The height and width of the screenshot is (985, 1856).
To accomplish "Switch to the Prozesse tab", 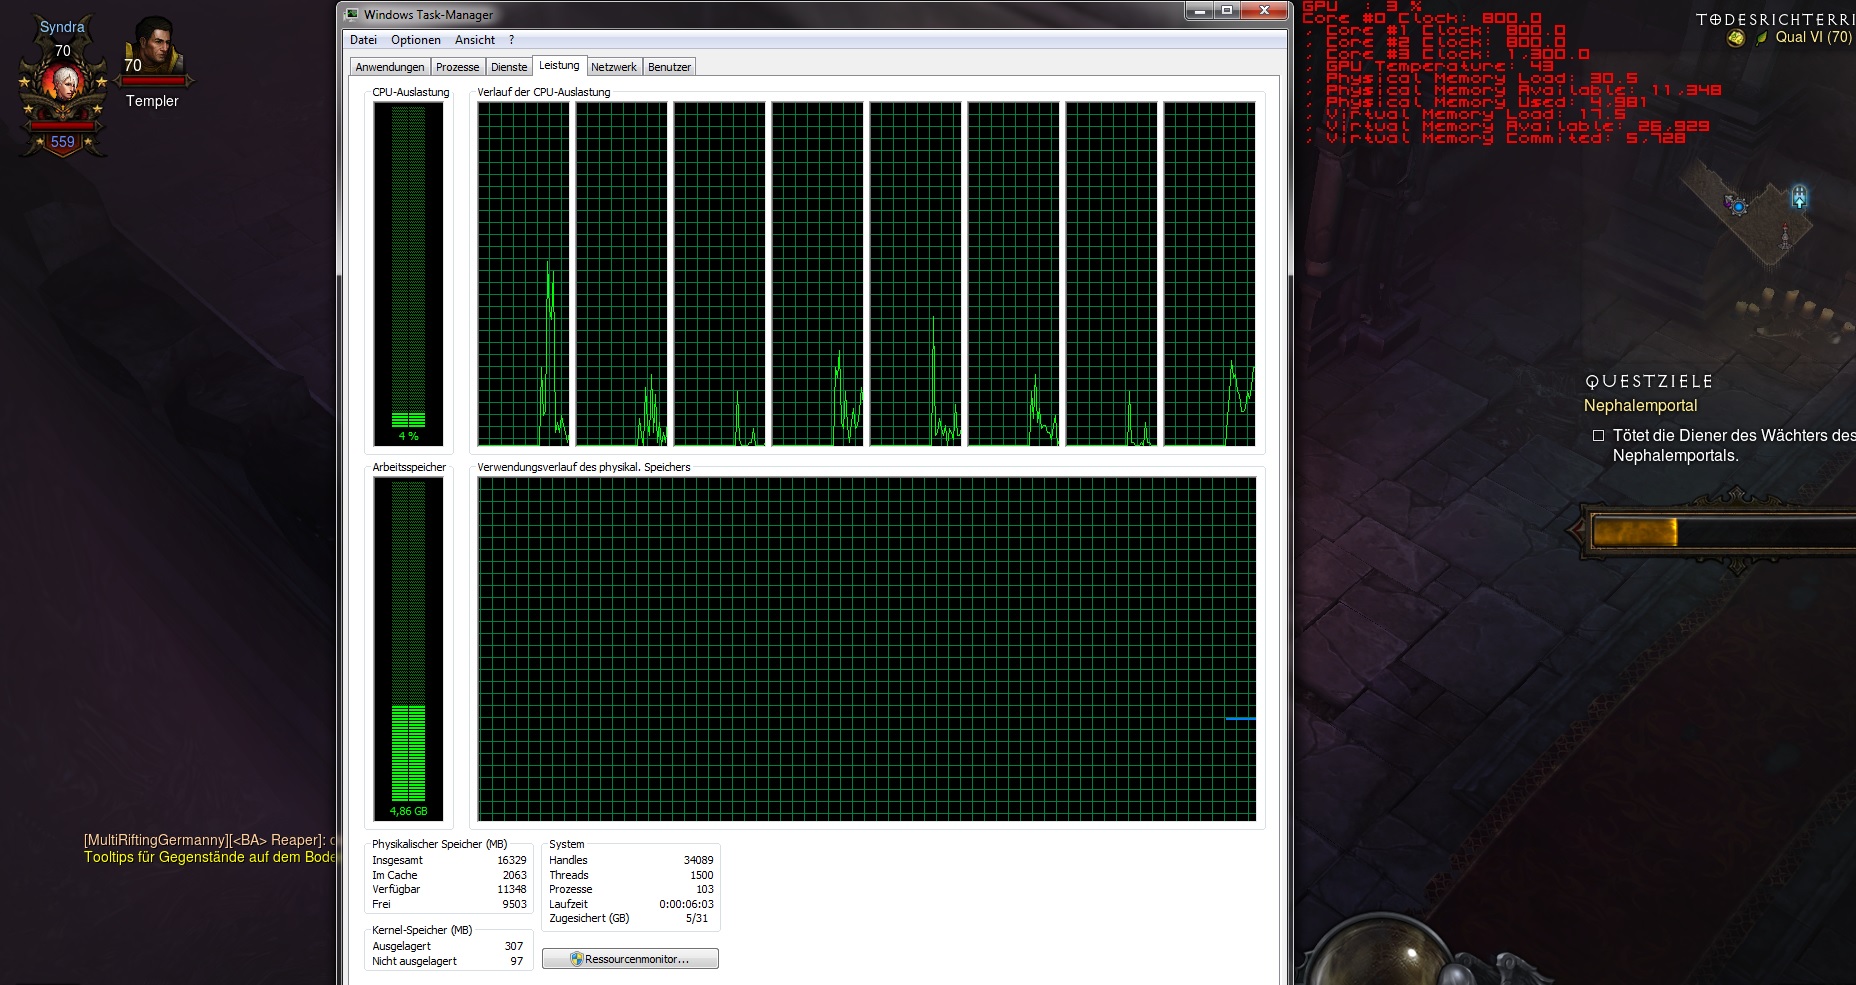I will click(457, 67).
